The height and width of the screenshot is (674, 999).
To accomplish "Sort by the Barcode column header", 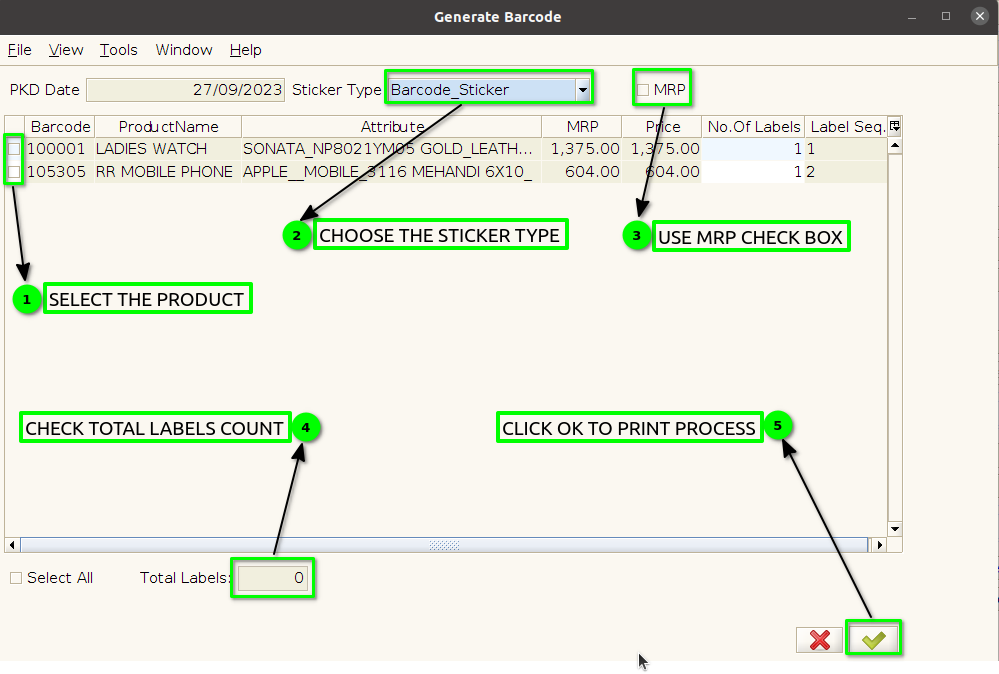I will coord(60,127).
